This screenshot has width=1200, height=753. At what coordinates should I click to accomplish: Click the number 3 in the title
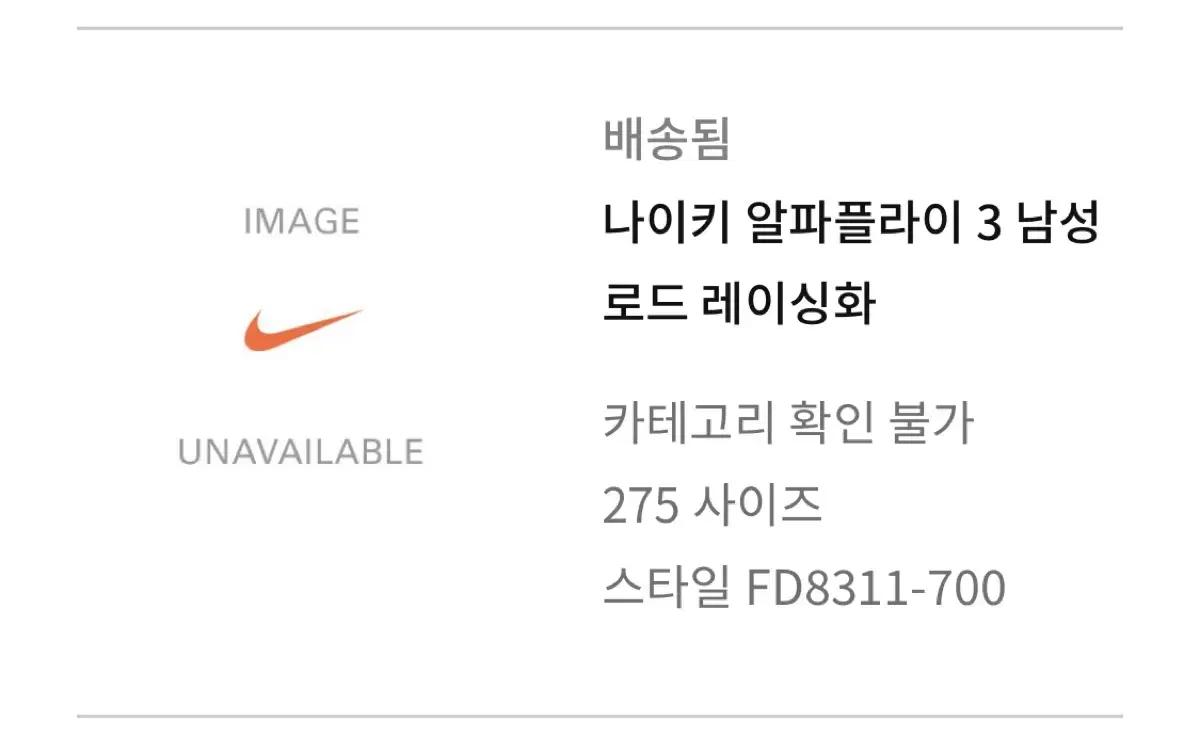click(x=987, y=224)
